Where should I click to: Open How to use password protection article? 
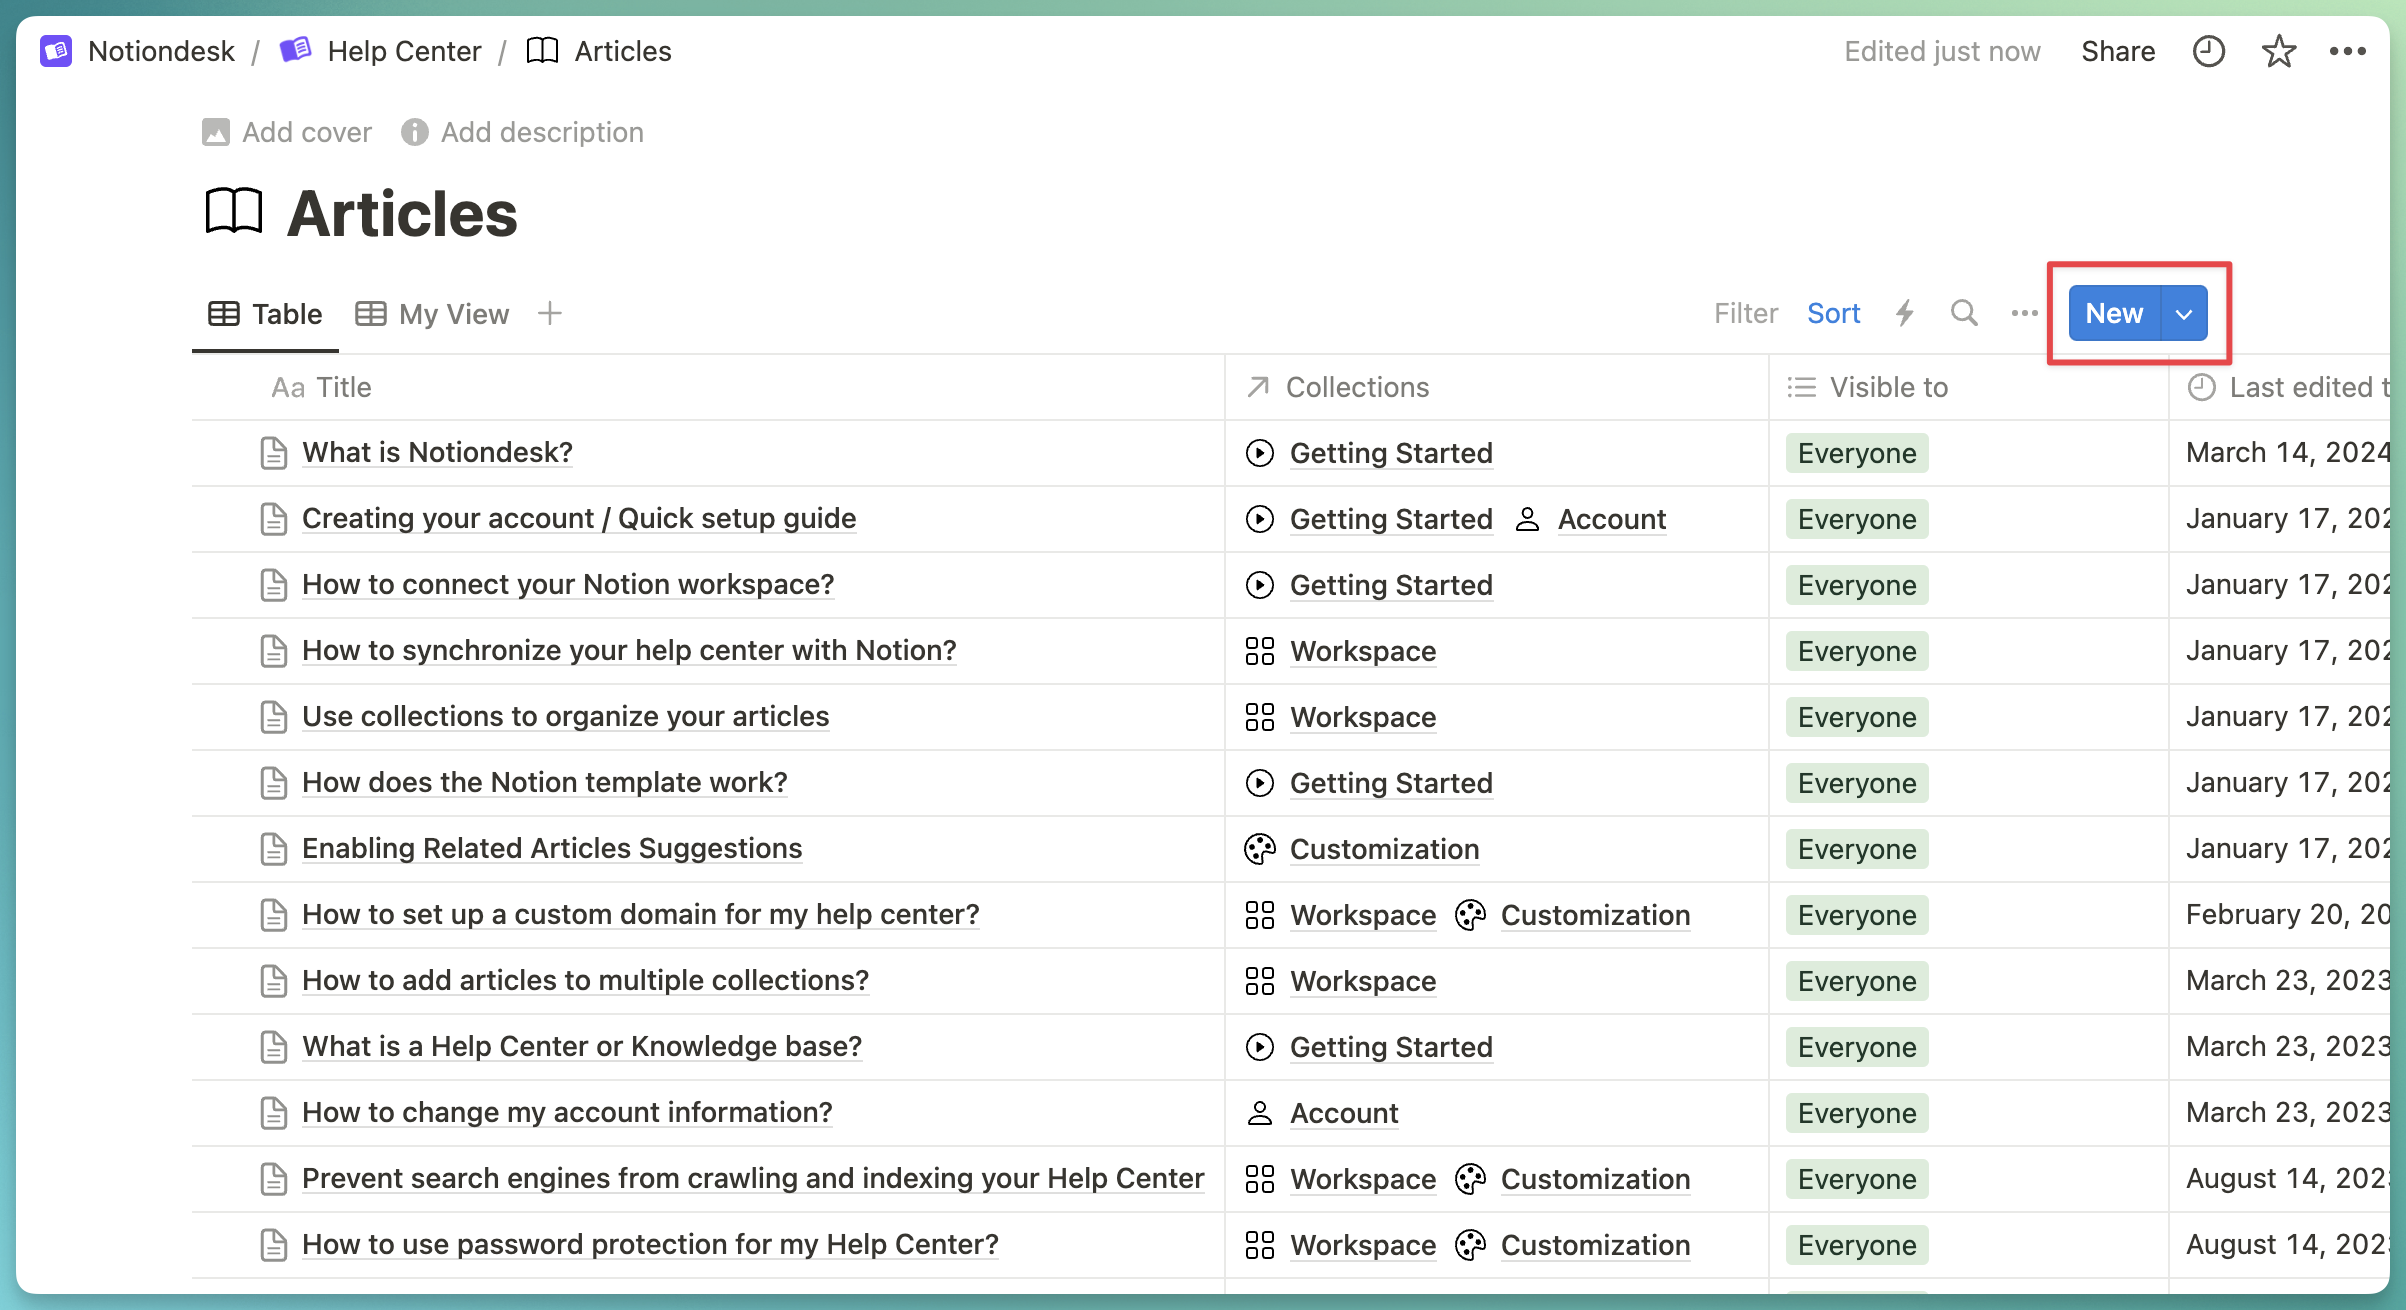[x=650, y=1245]
